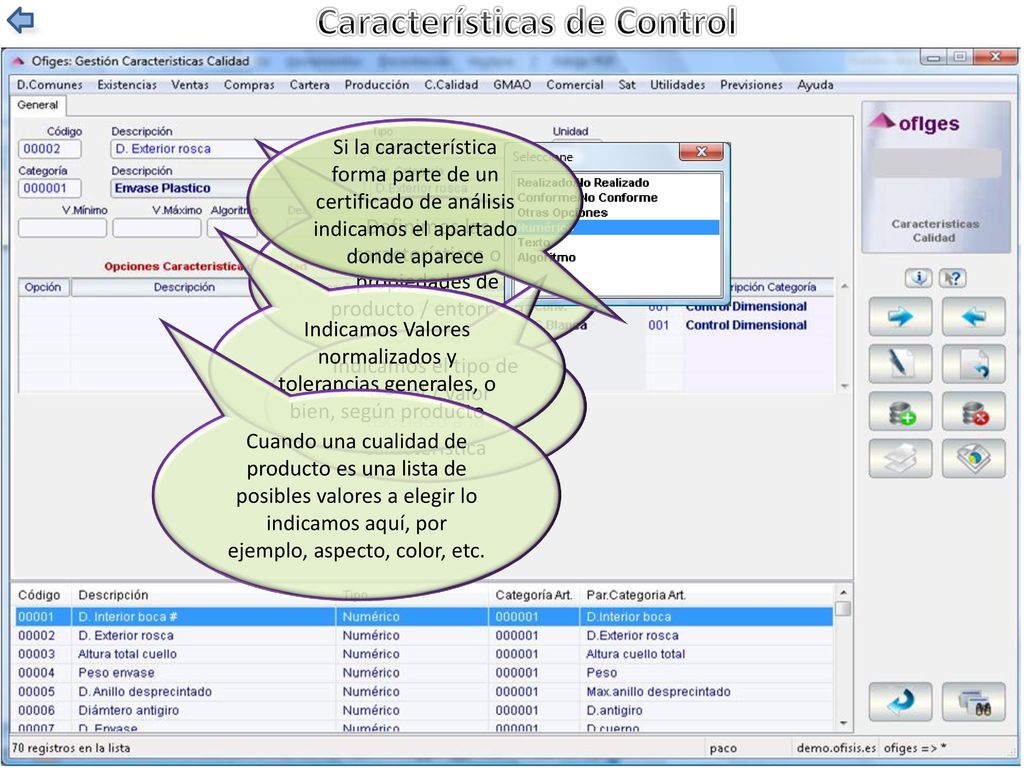
Task: Open the Utilidades menu
Action: 677,85
